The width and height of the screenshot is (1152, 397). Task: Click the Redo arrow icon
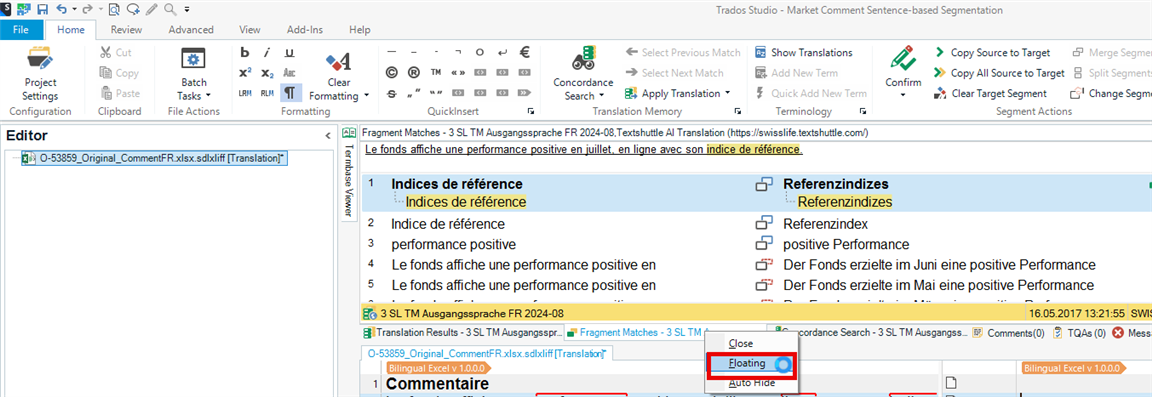coord(87,10)
